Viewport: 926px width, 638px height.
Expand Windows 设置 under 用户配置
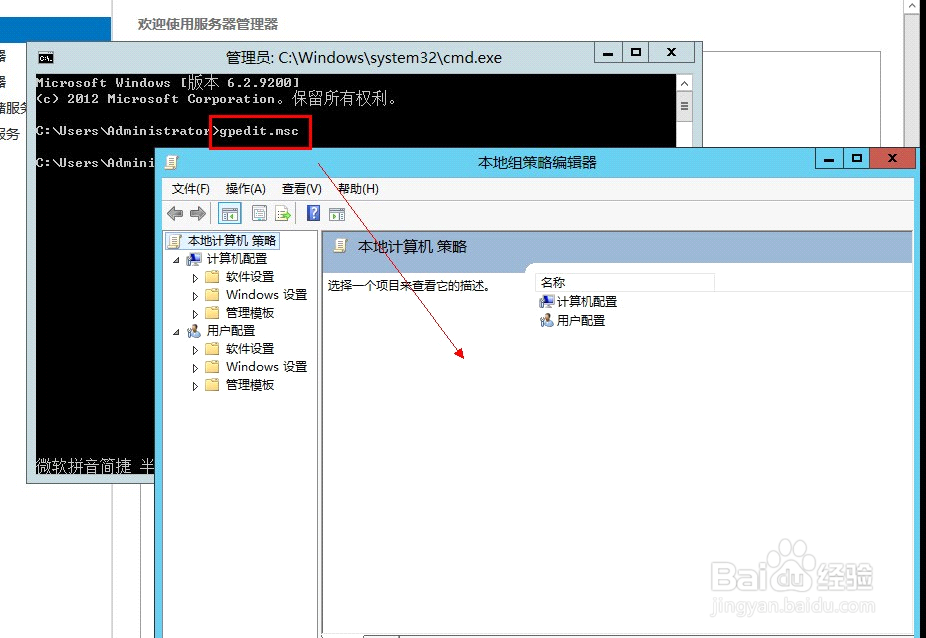point(194,367)
